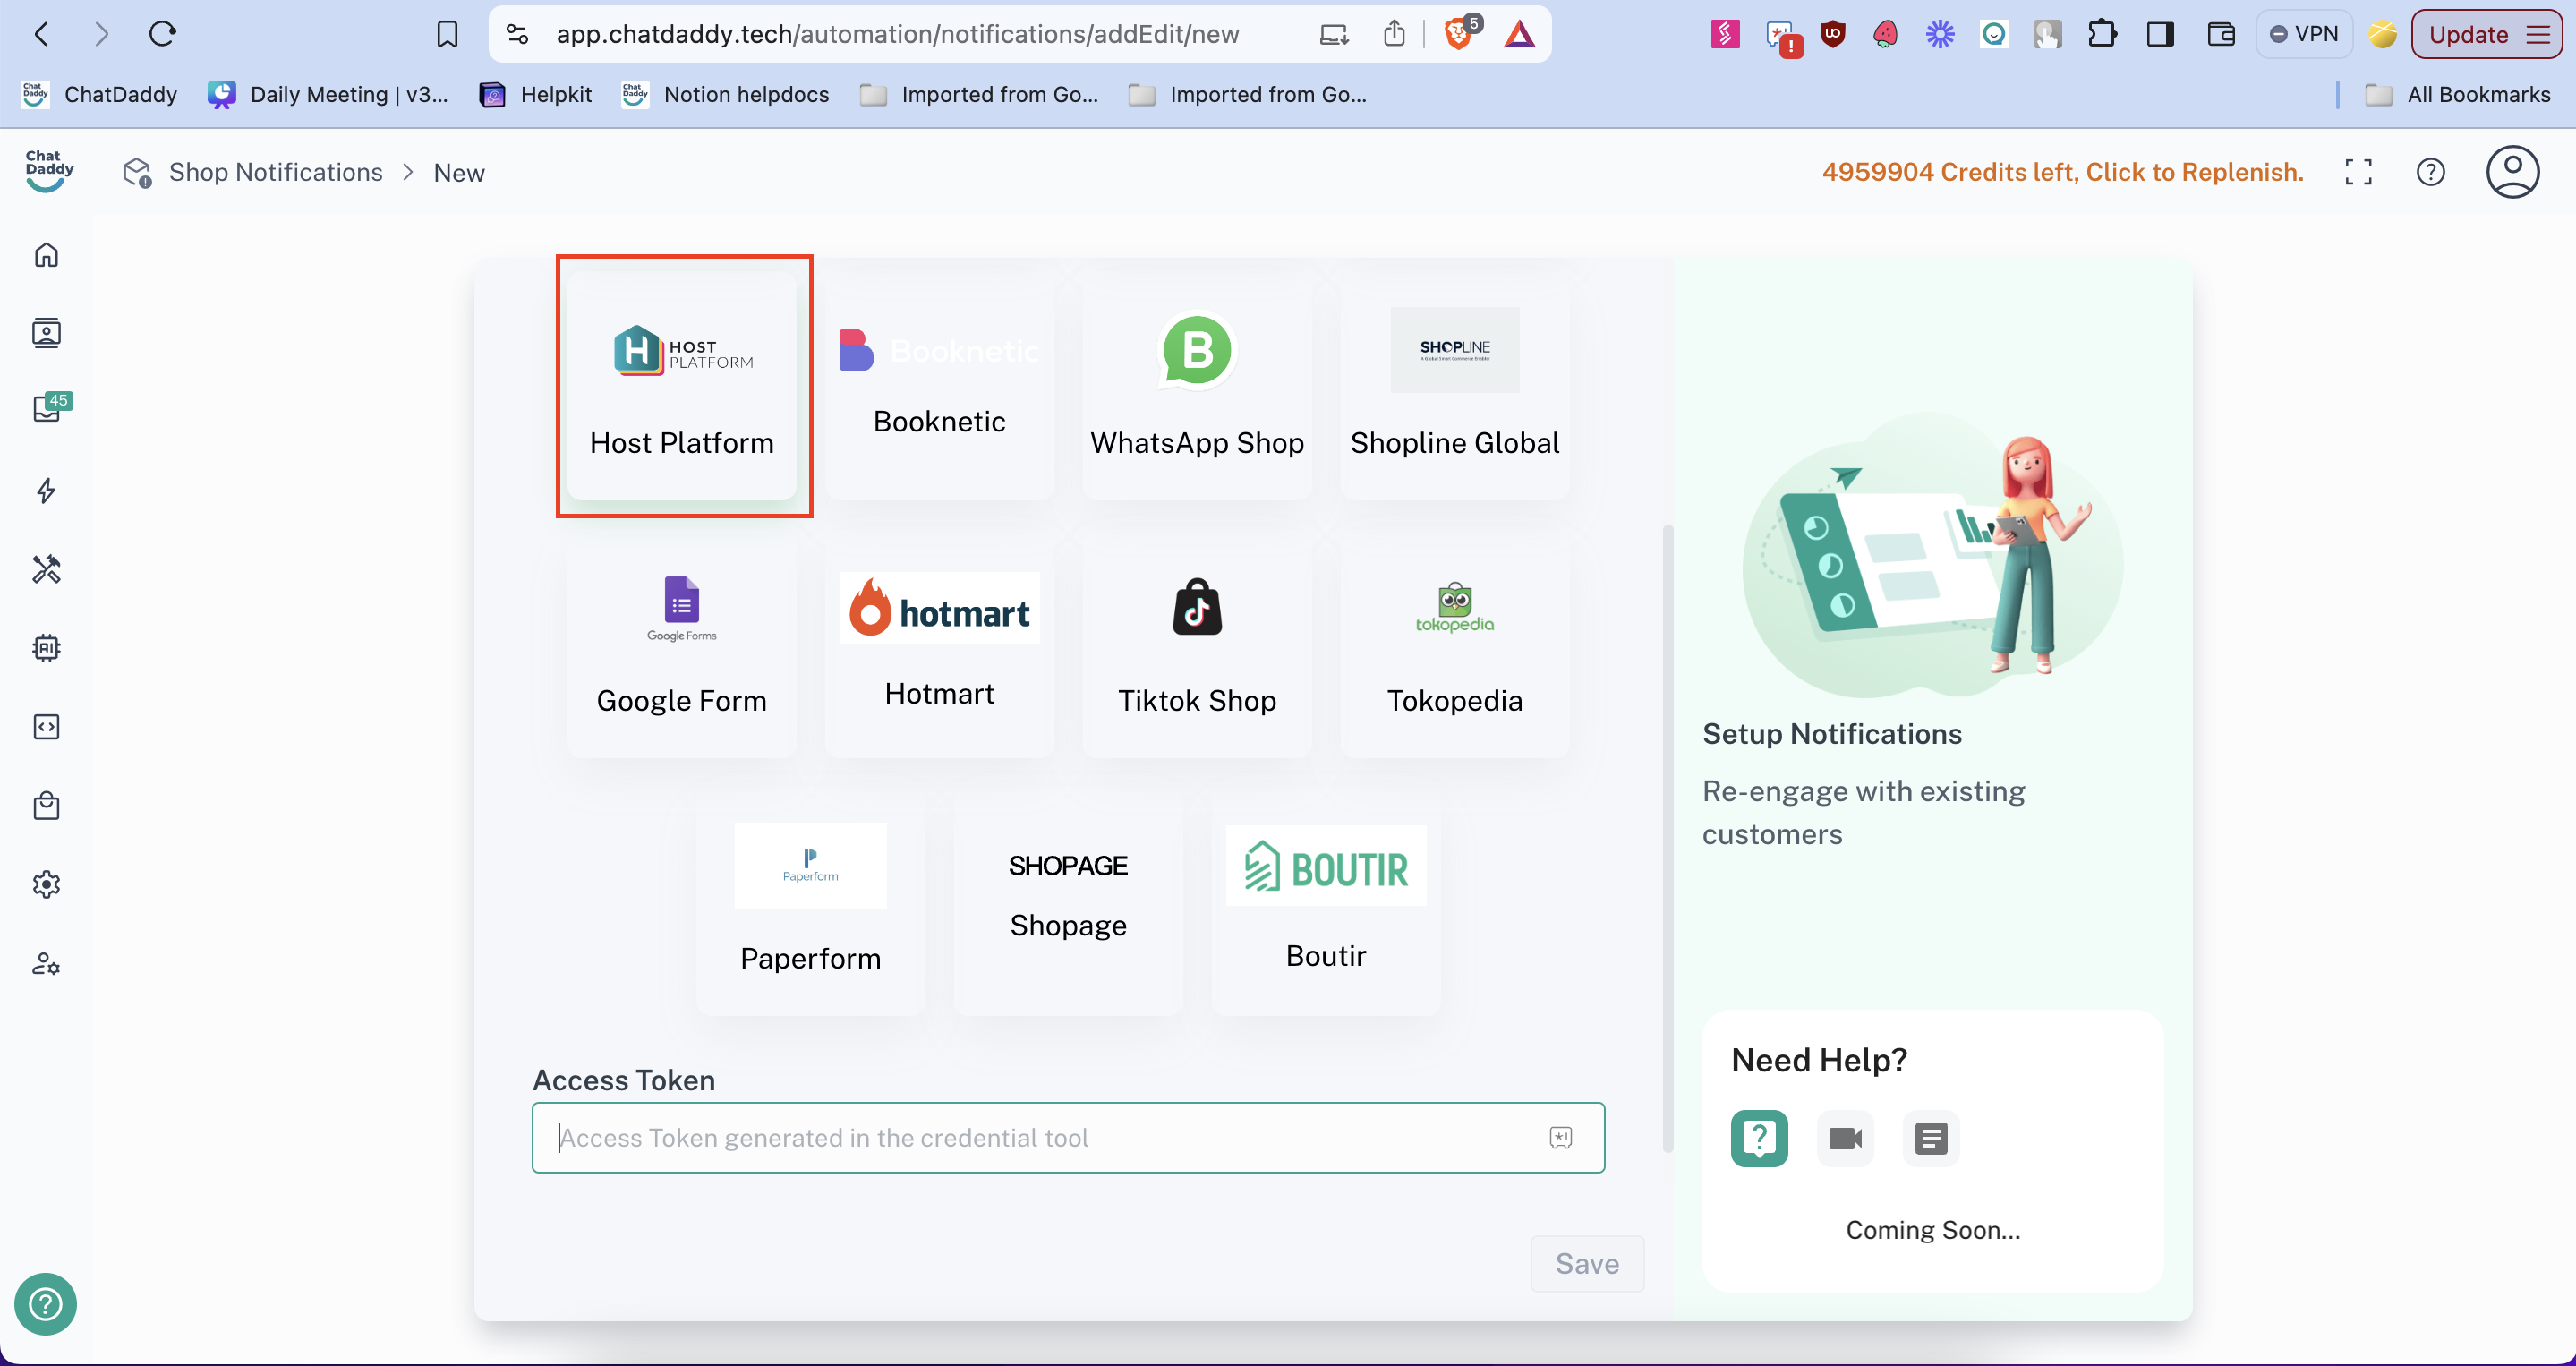Open the user profile avatar
Image resolution: width=2576 pixels, height=1366 pixels.
pyautogui.click(x=2512, y=172)
